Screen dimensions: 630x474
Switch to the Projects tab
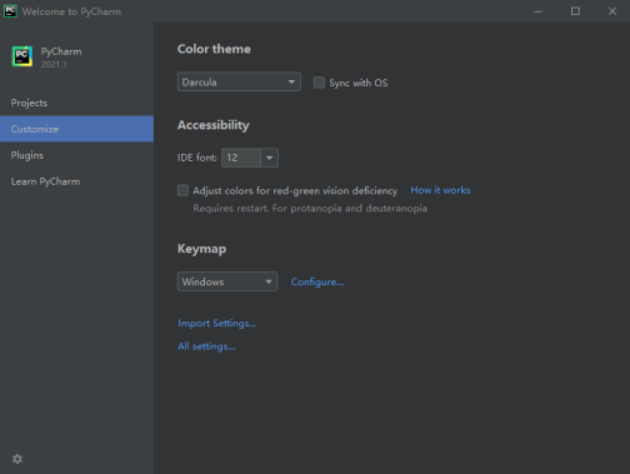[77, 103]
